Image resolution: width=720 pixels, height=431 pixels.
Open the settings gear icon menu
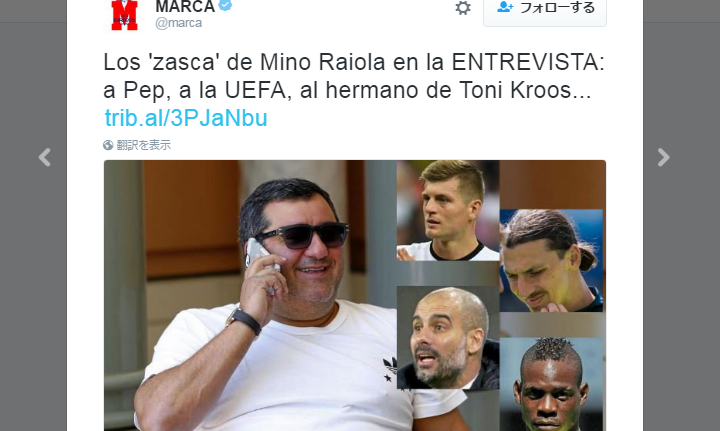click(x=463, y=8)
